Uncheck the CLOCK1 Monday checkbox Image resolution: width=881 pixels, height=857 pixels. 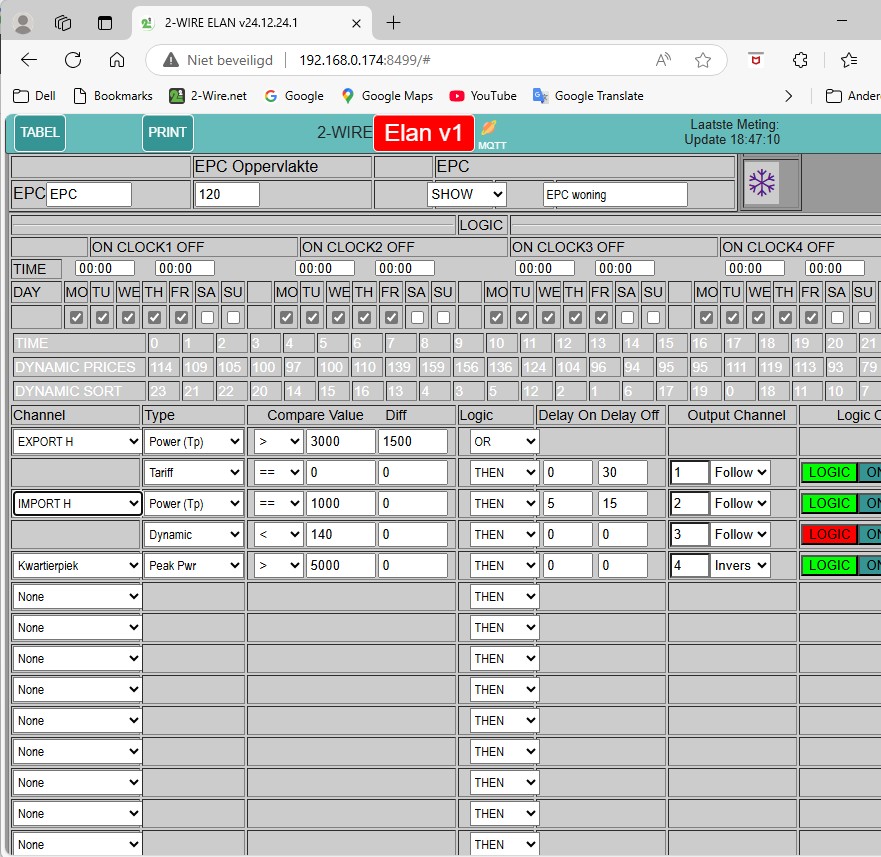(76, 318)
